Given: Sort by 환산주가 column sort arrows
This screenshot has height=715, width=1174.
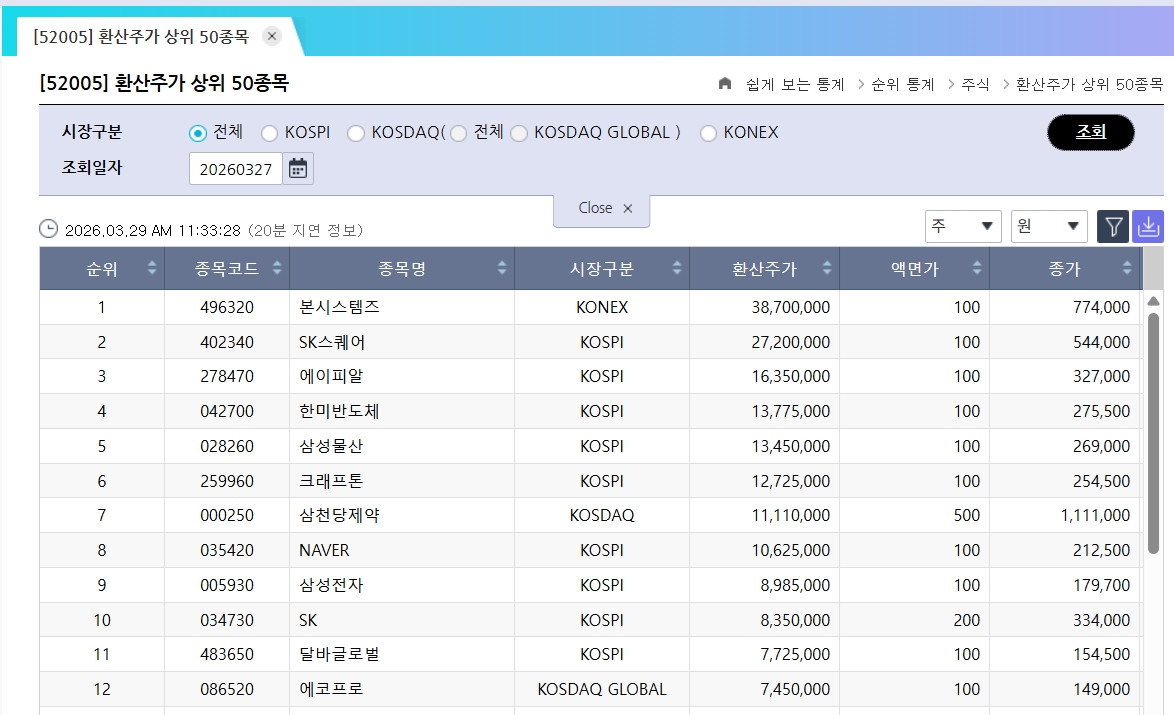Looking at the screenshot, I should click(x=827, y=268).
